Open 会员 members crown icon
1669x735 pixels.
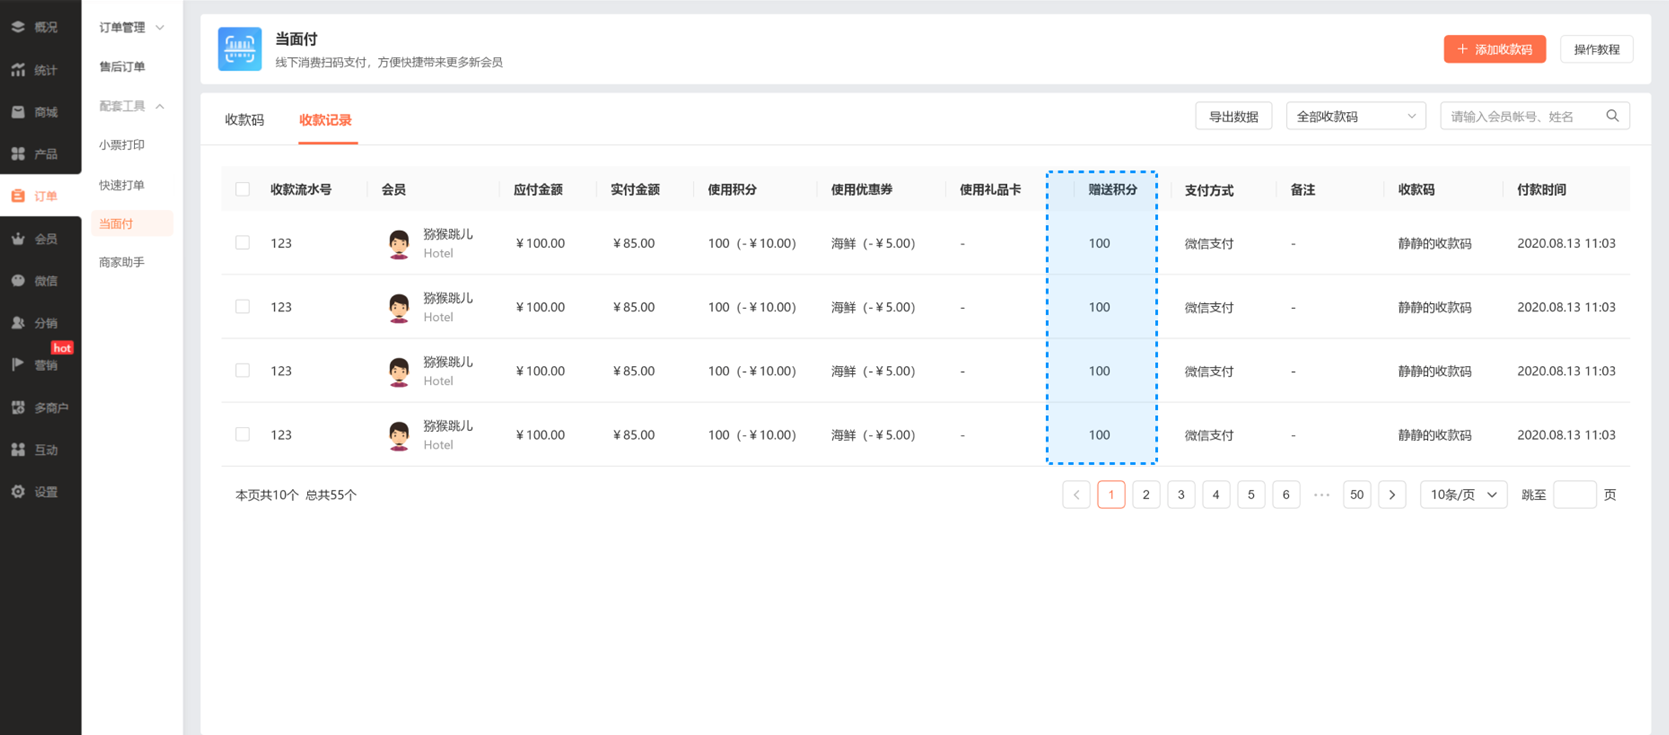(x=19, y=239)
